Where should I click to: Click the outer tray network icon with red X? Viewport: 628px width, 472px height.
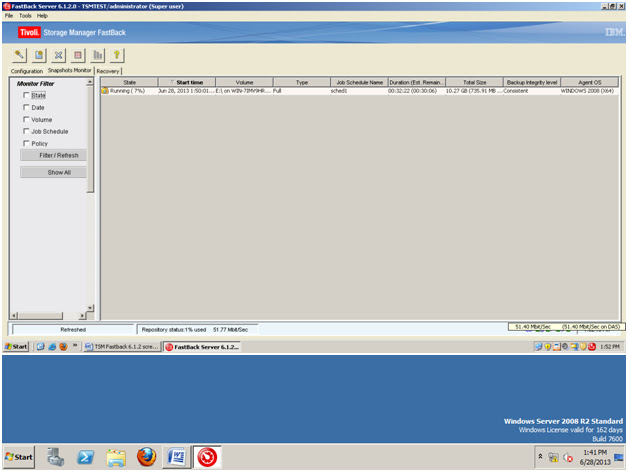[568, 457]
